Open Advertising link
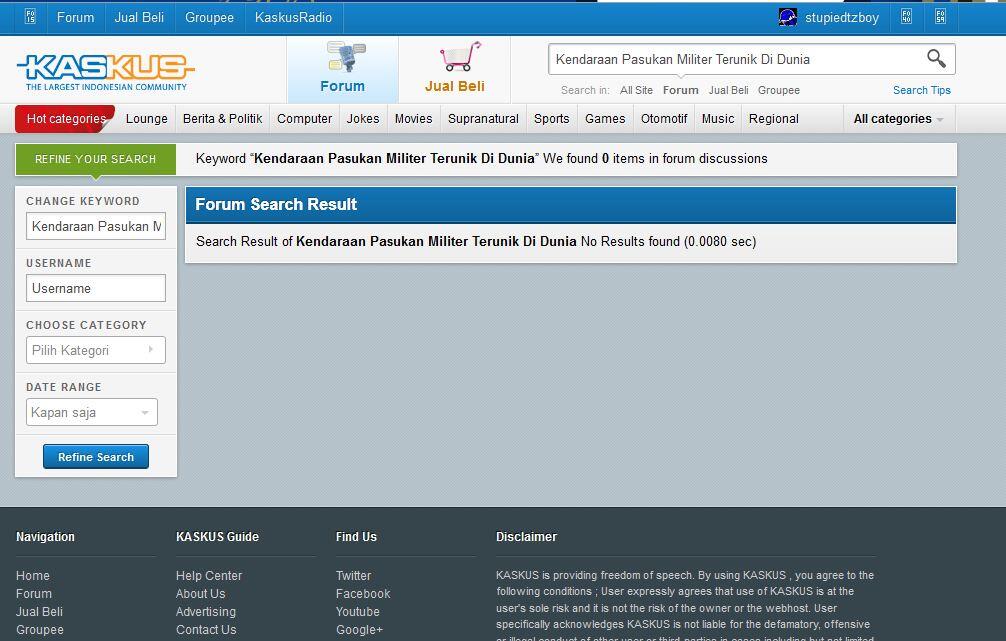Image resolution: width=1006 pixels, height=641 pixels. (x=206, y=611)
